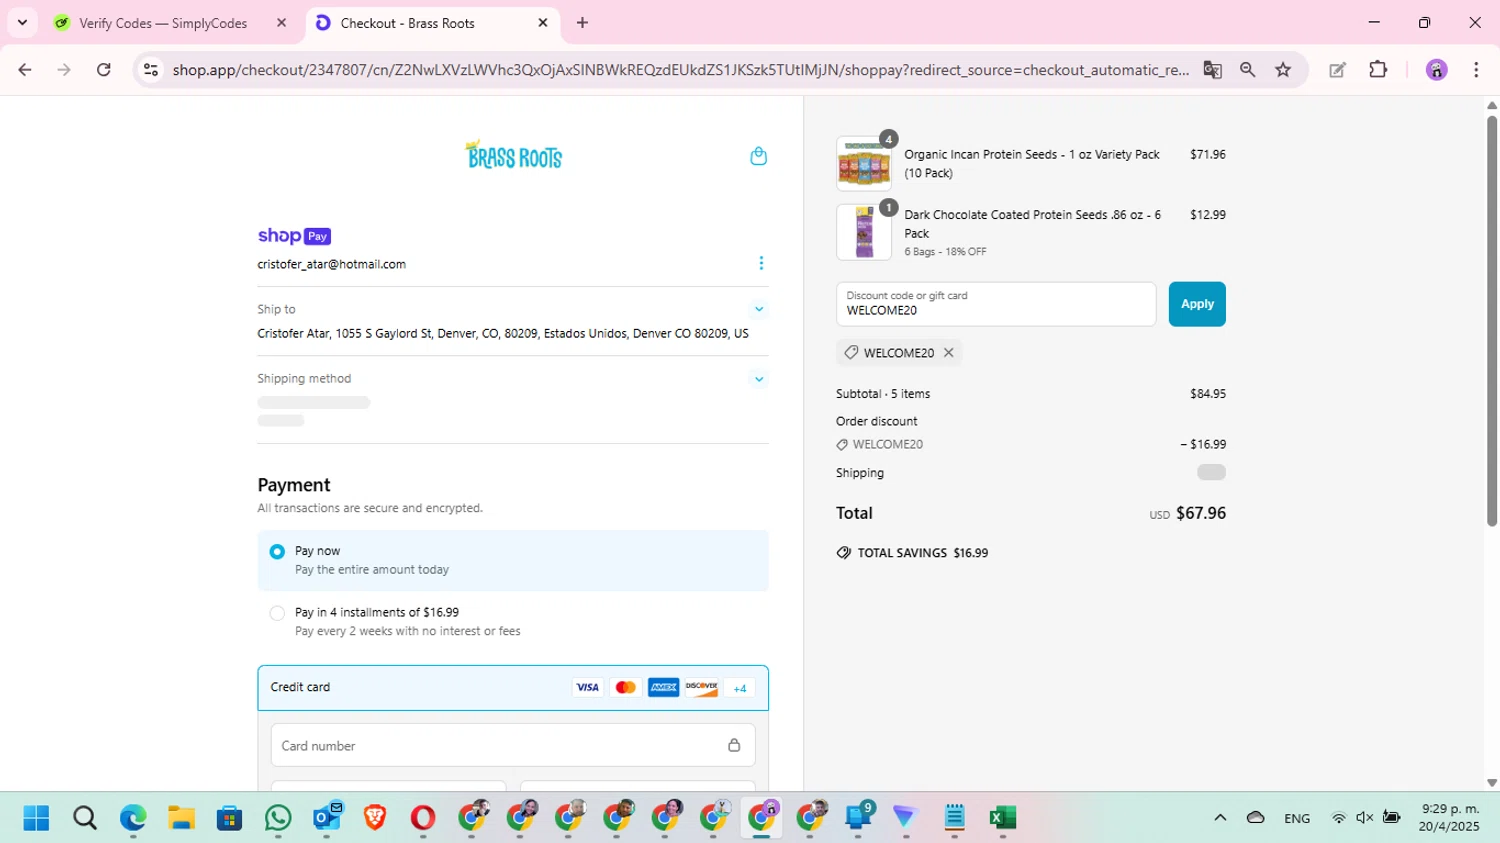
Task: Open Windows Search from the taskbar
Action: (85, 818)
